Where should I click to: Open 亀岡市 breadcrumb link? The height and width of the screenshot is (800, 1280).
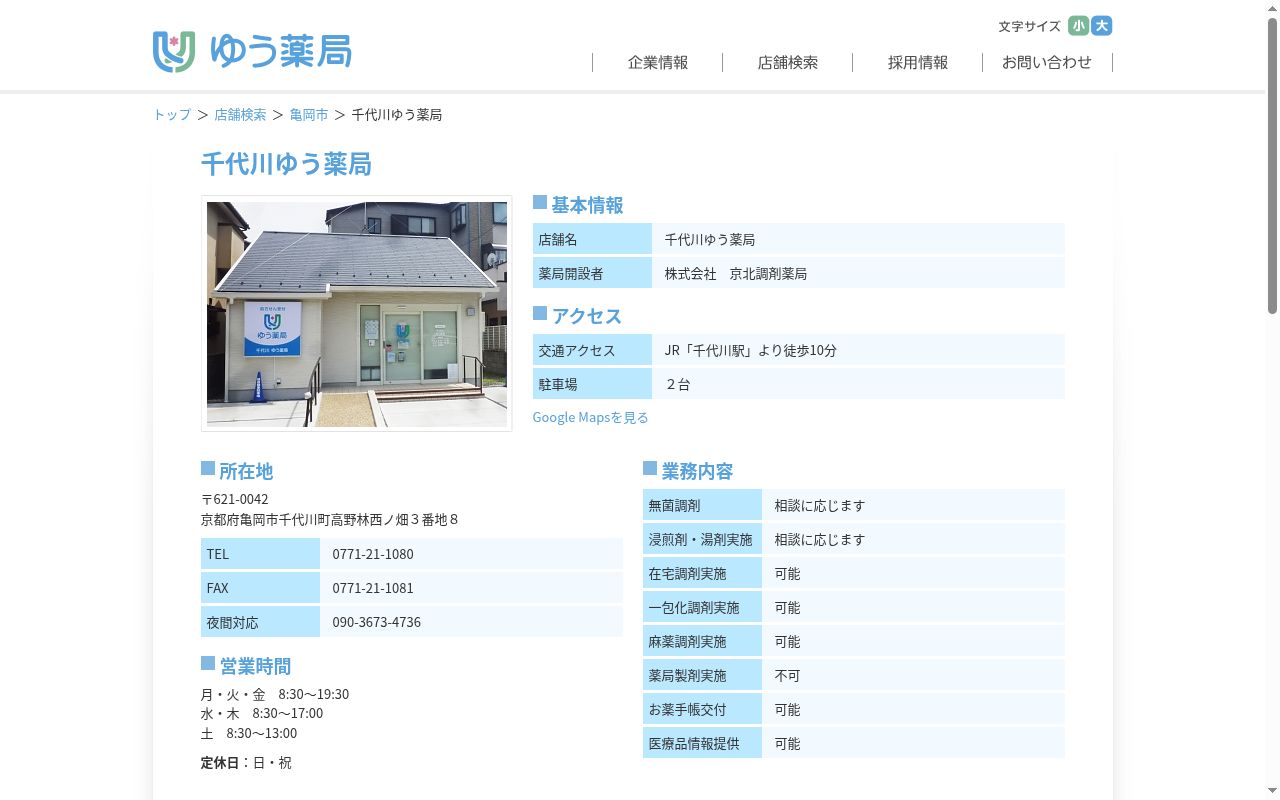tap(309, 115)
